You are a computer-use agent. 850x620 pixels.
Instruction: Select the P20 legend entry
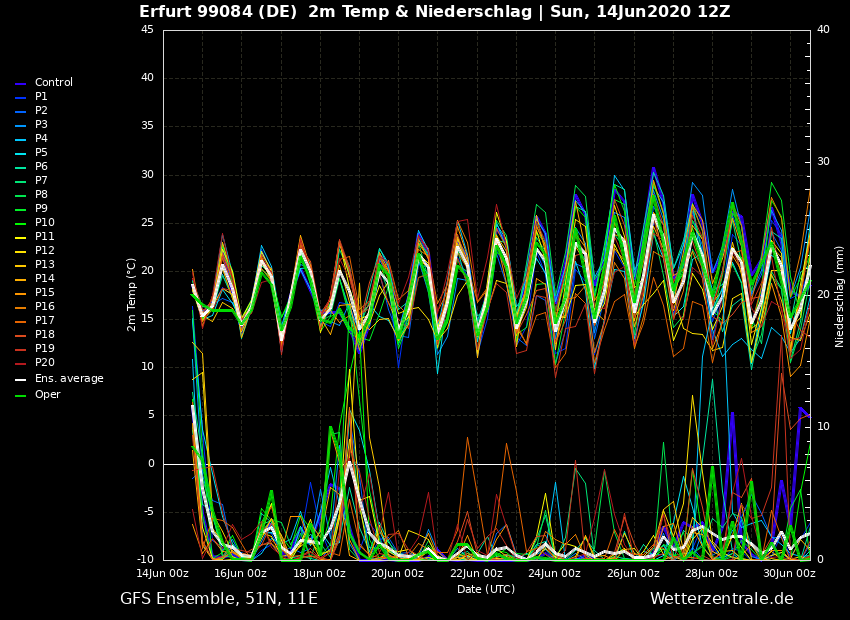[44, 363]
